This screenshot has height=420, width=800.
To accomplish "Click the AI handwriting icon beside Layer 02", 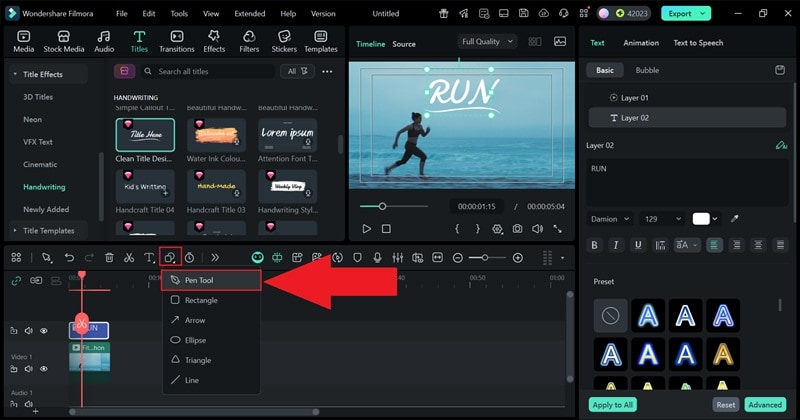I will [781, 145].
